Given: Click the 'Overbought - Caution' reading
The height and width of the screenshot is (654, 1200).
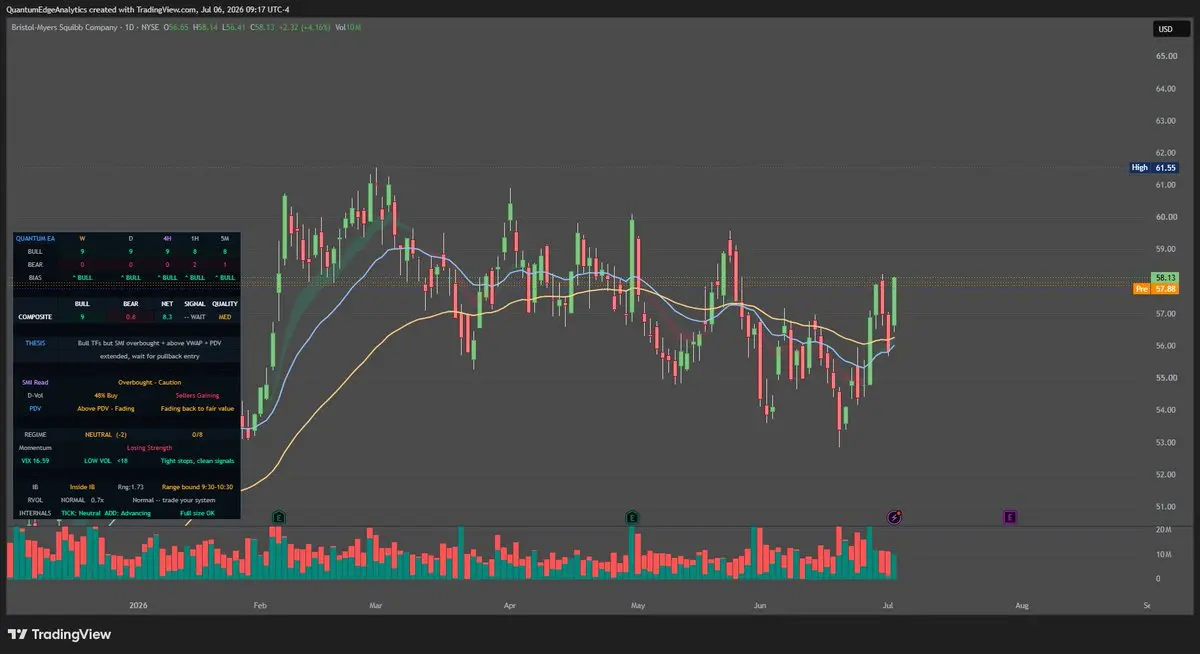Looking at the screenshot, I should tap(150, 382).
